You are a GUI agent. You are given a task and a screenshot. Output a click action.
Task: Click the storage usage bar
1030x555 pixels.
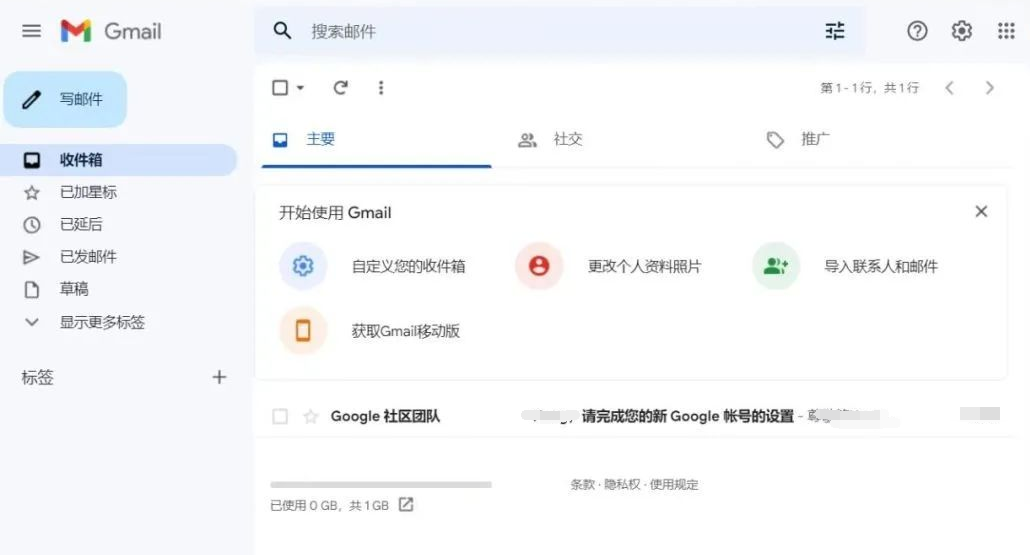click(381, 485)
